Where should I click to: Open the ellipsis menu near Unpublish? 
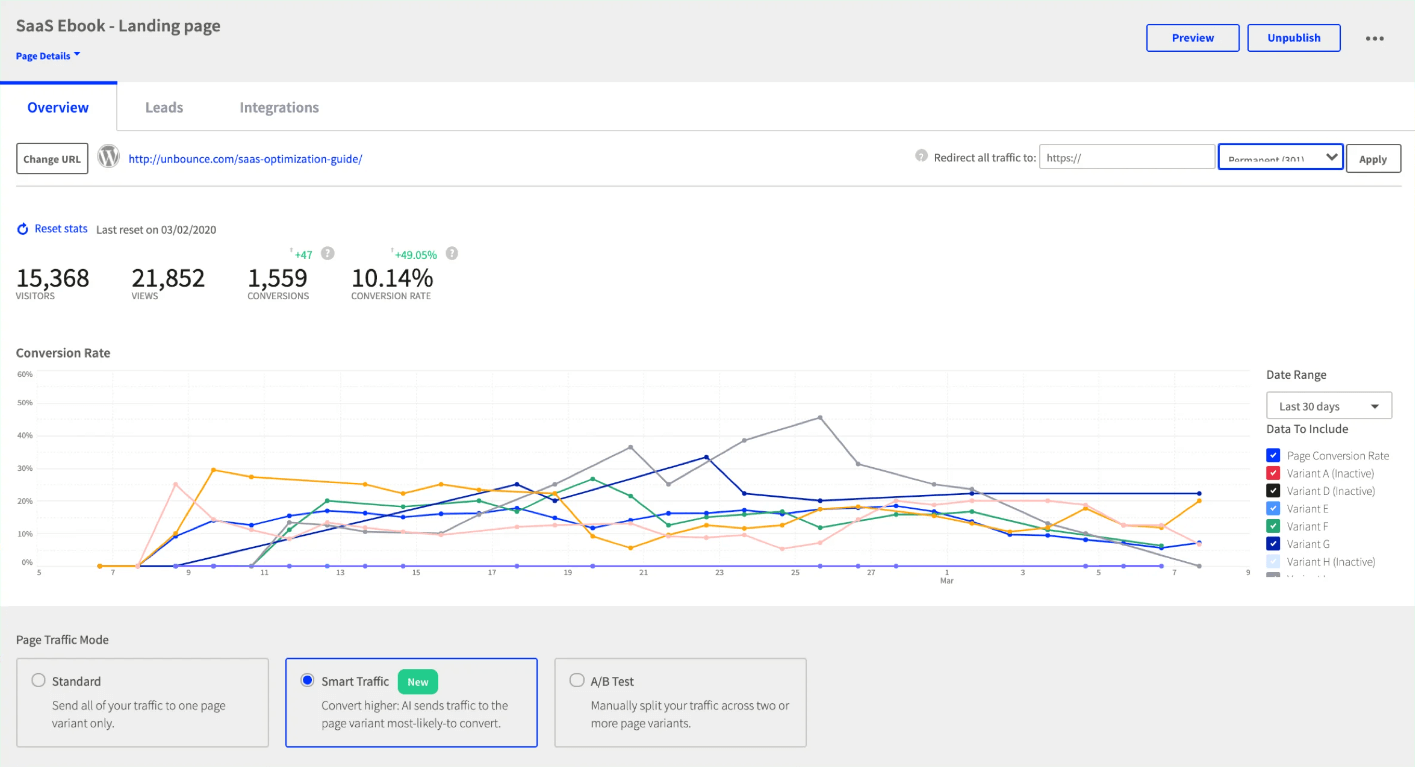tap(1375, 38)
